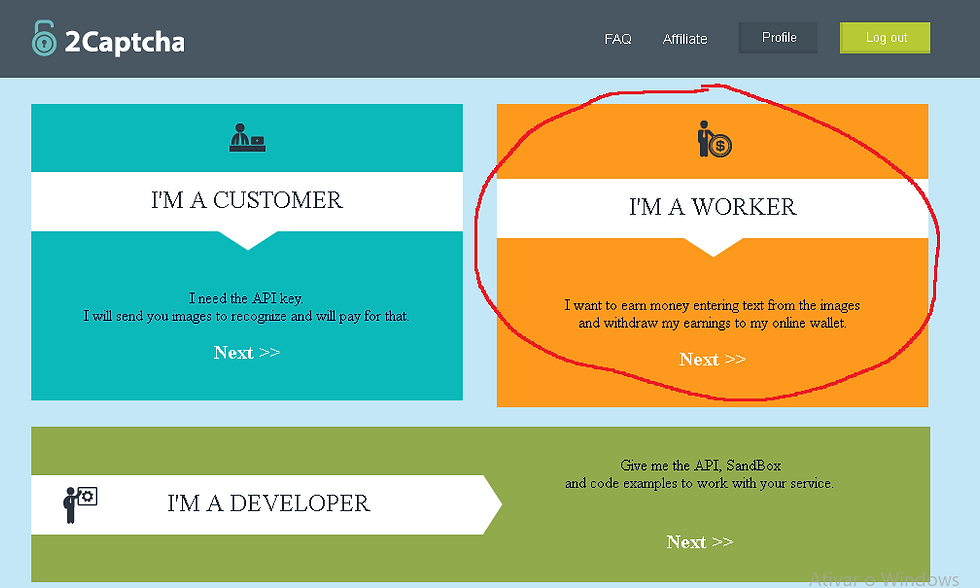Select the I'M A CUSTOMER heading
The width and height of the screenshot is (980, 588).
(247, 201)
